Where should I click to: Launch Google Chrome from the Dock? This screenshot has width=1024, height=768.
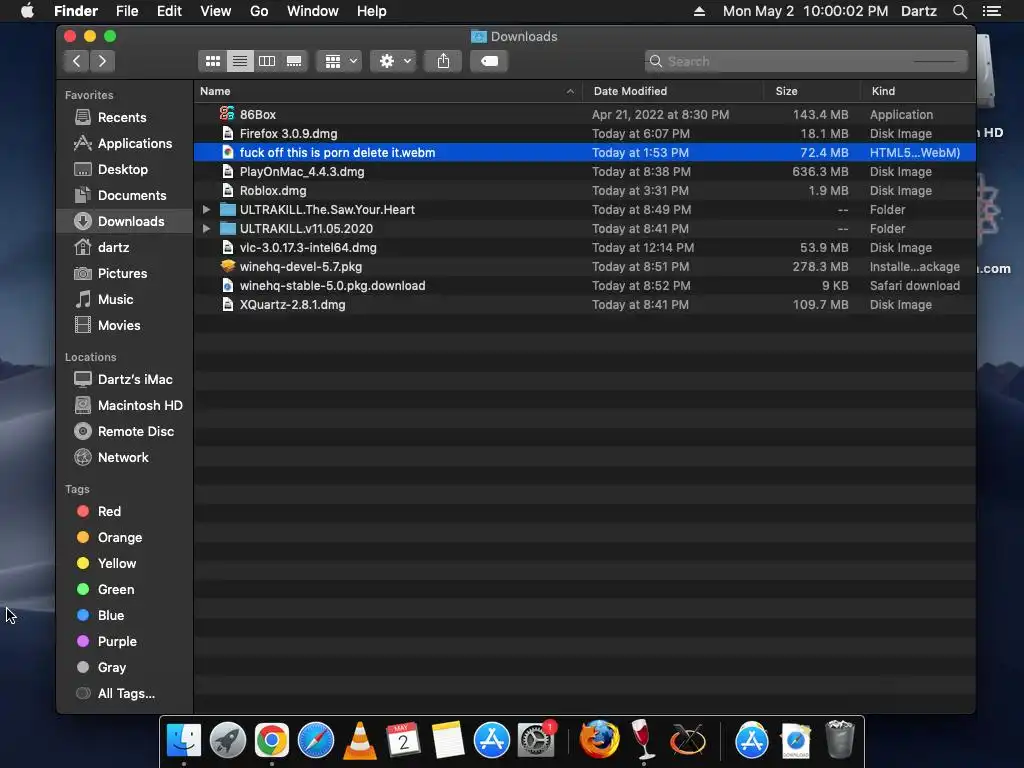[272, 741]
